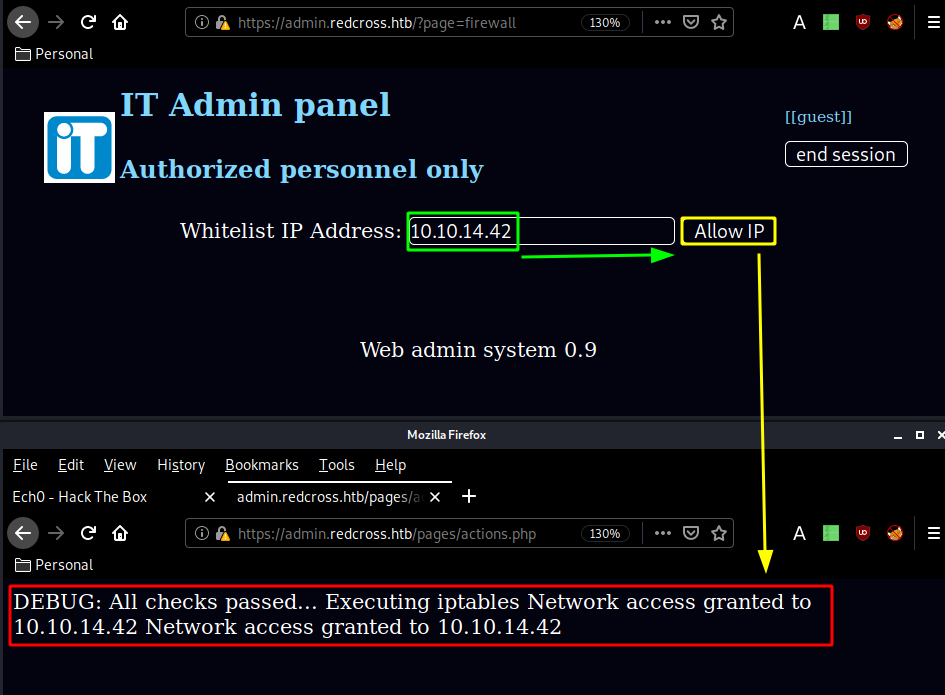The image size is (945, 695).
Task: Open the Tools menu
Action: pos(337,465)
